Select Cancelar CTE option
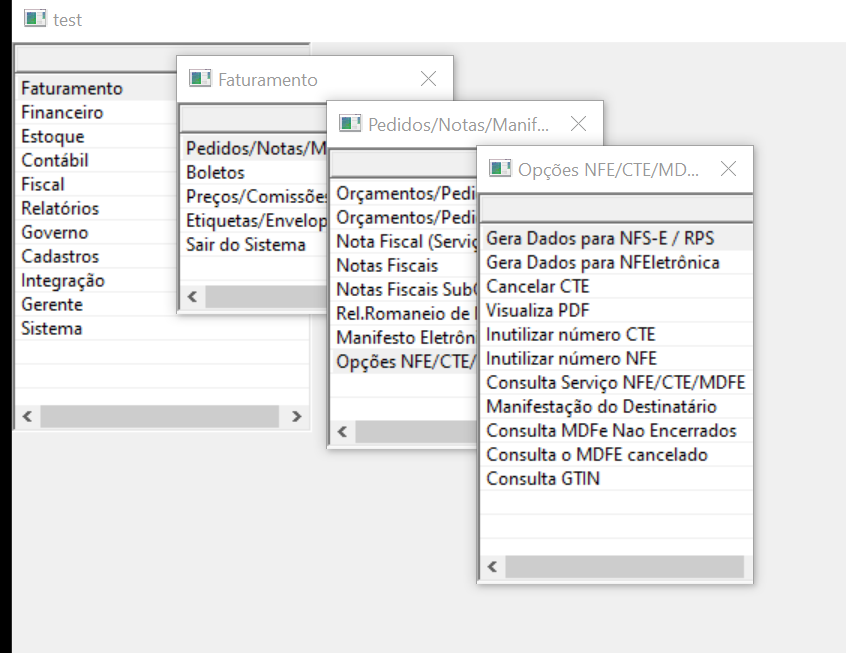Image resolution: width=846 pixels, height=653 pixels. pyautogui.click(x=537, y=287)
